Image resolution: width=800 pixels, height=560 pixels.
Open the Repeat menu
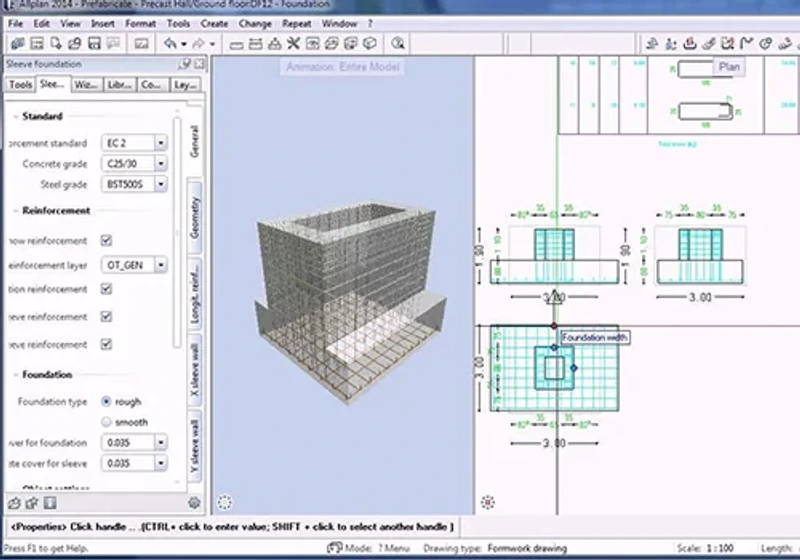coord(296,23)
